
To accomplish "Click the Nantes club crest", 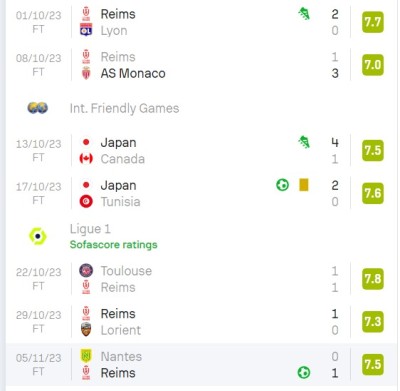I will click(86, 356).
